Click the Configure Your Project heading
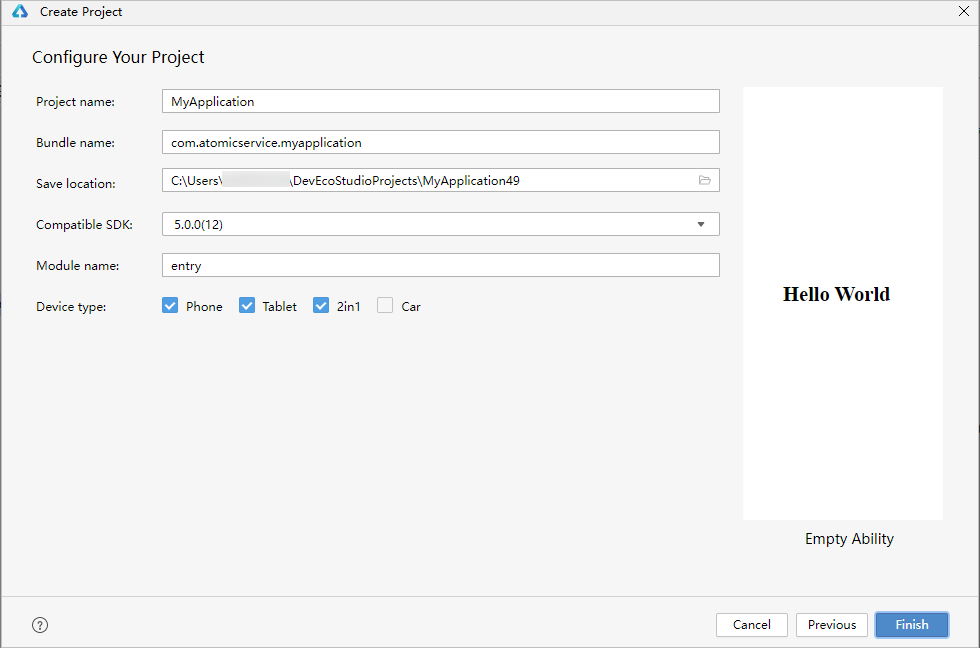980x648 pixels. click(x=118, y=57)
